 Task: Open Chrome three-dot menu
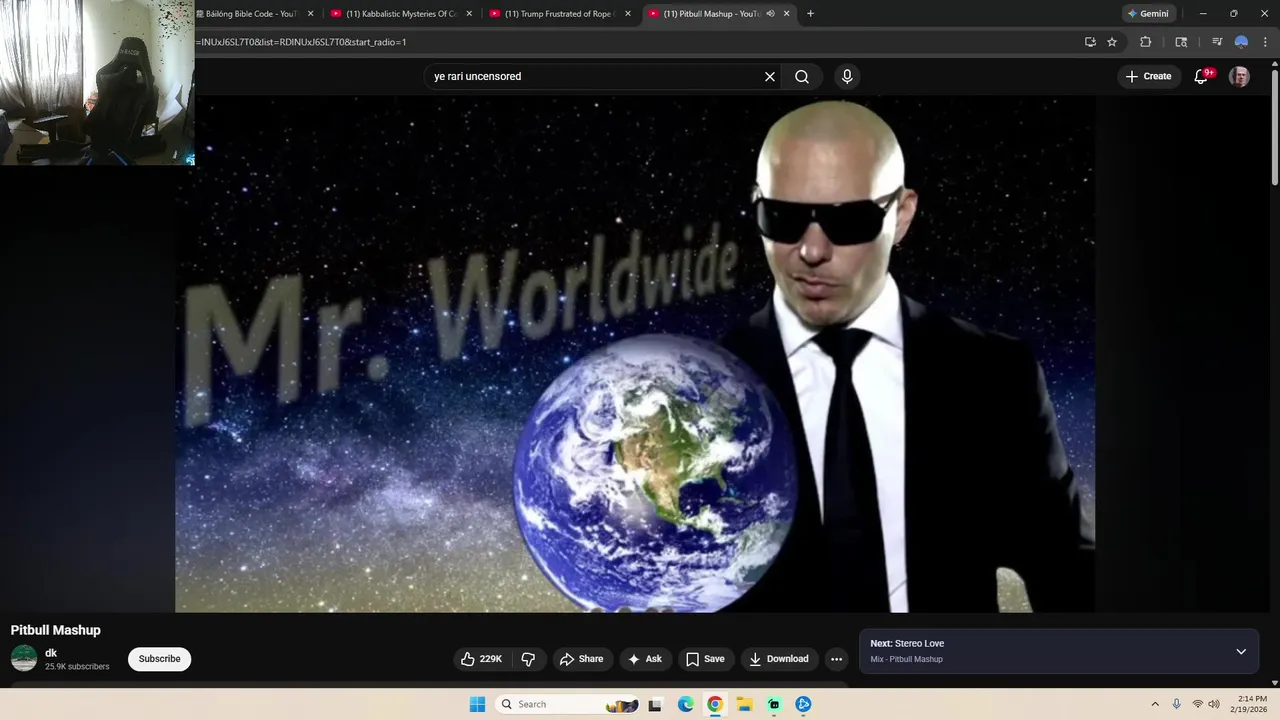coord(1266,42)
